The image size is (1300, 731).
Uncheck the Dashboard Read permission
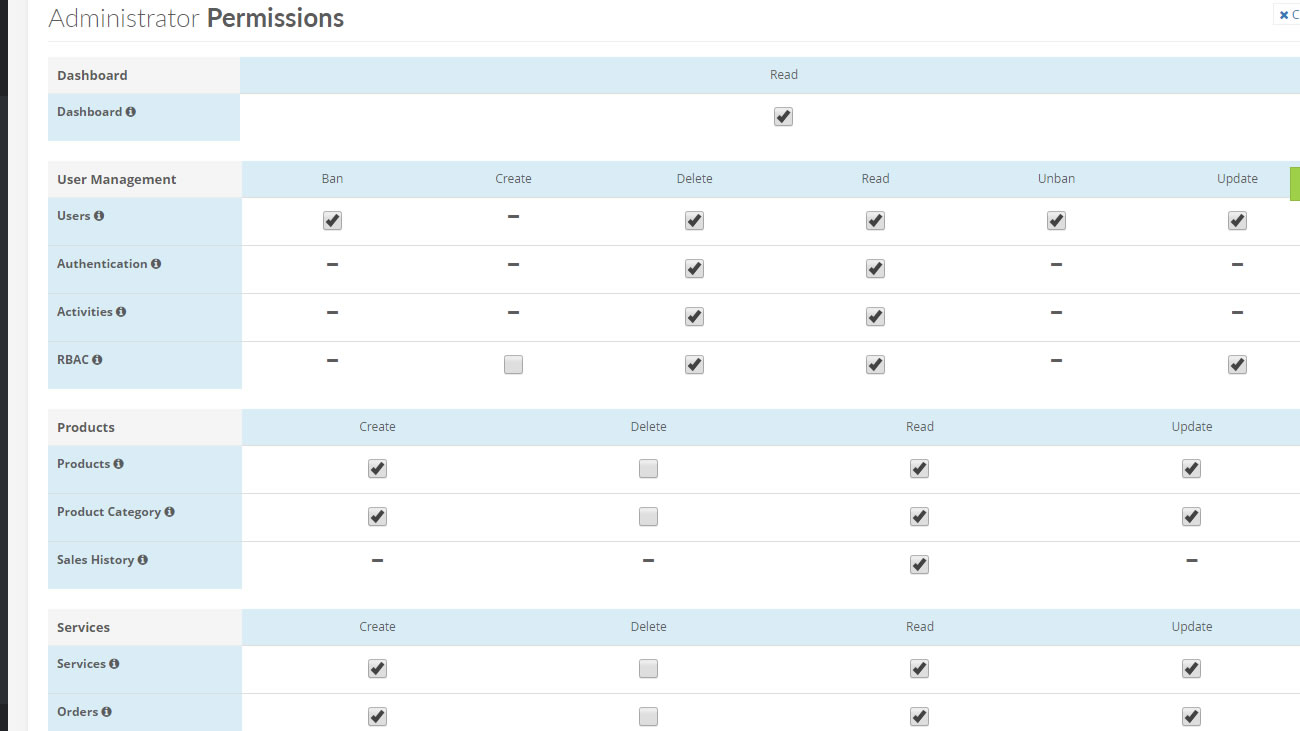[x=783, y=117]
